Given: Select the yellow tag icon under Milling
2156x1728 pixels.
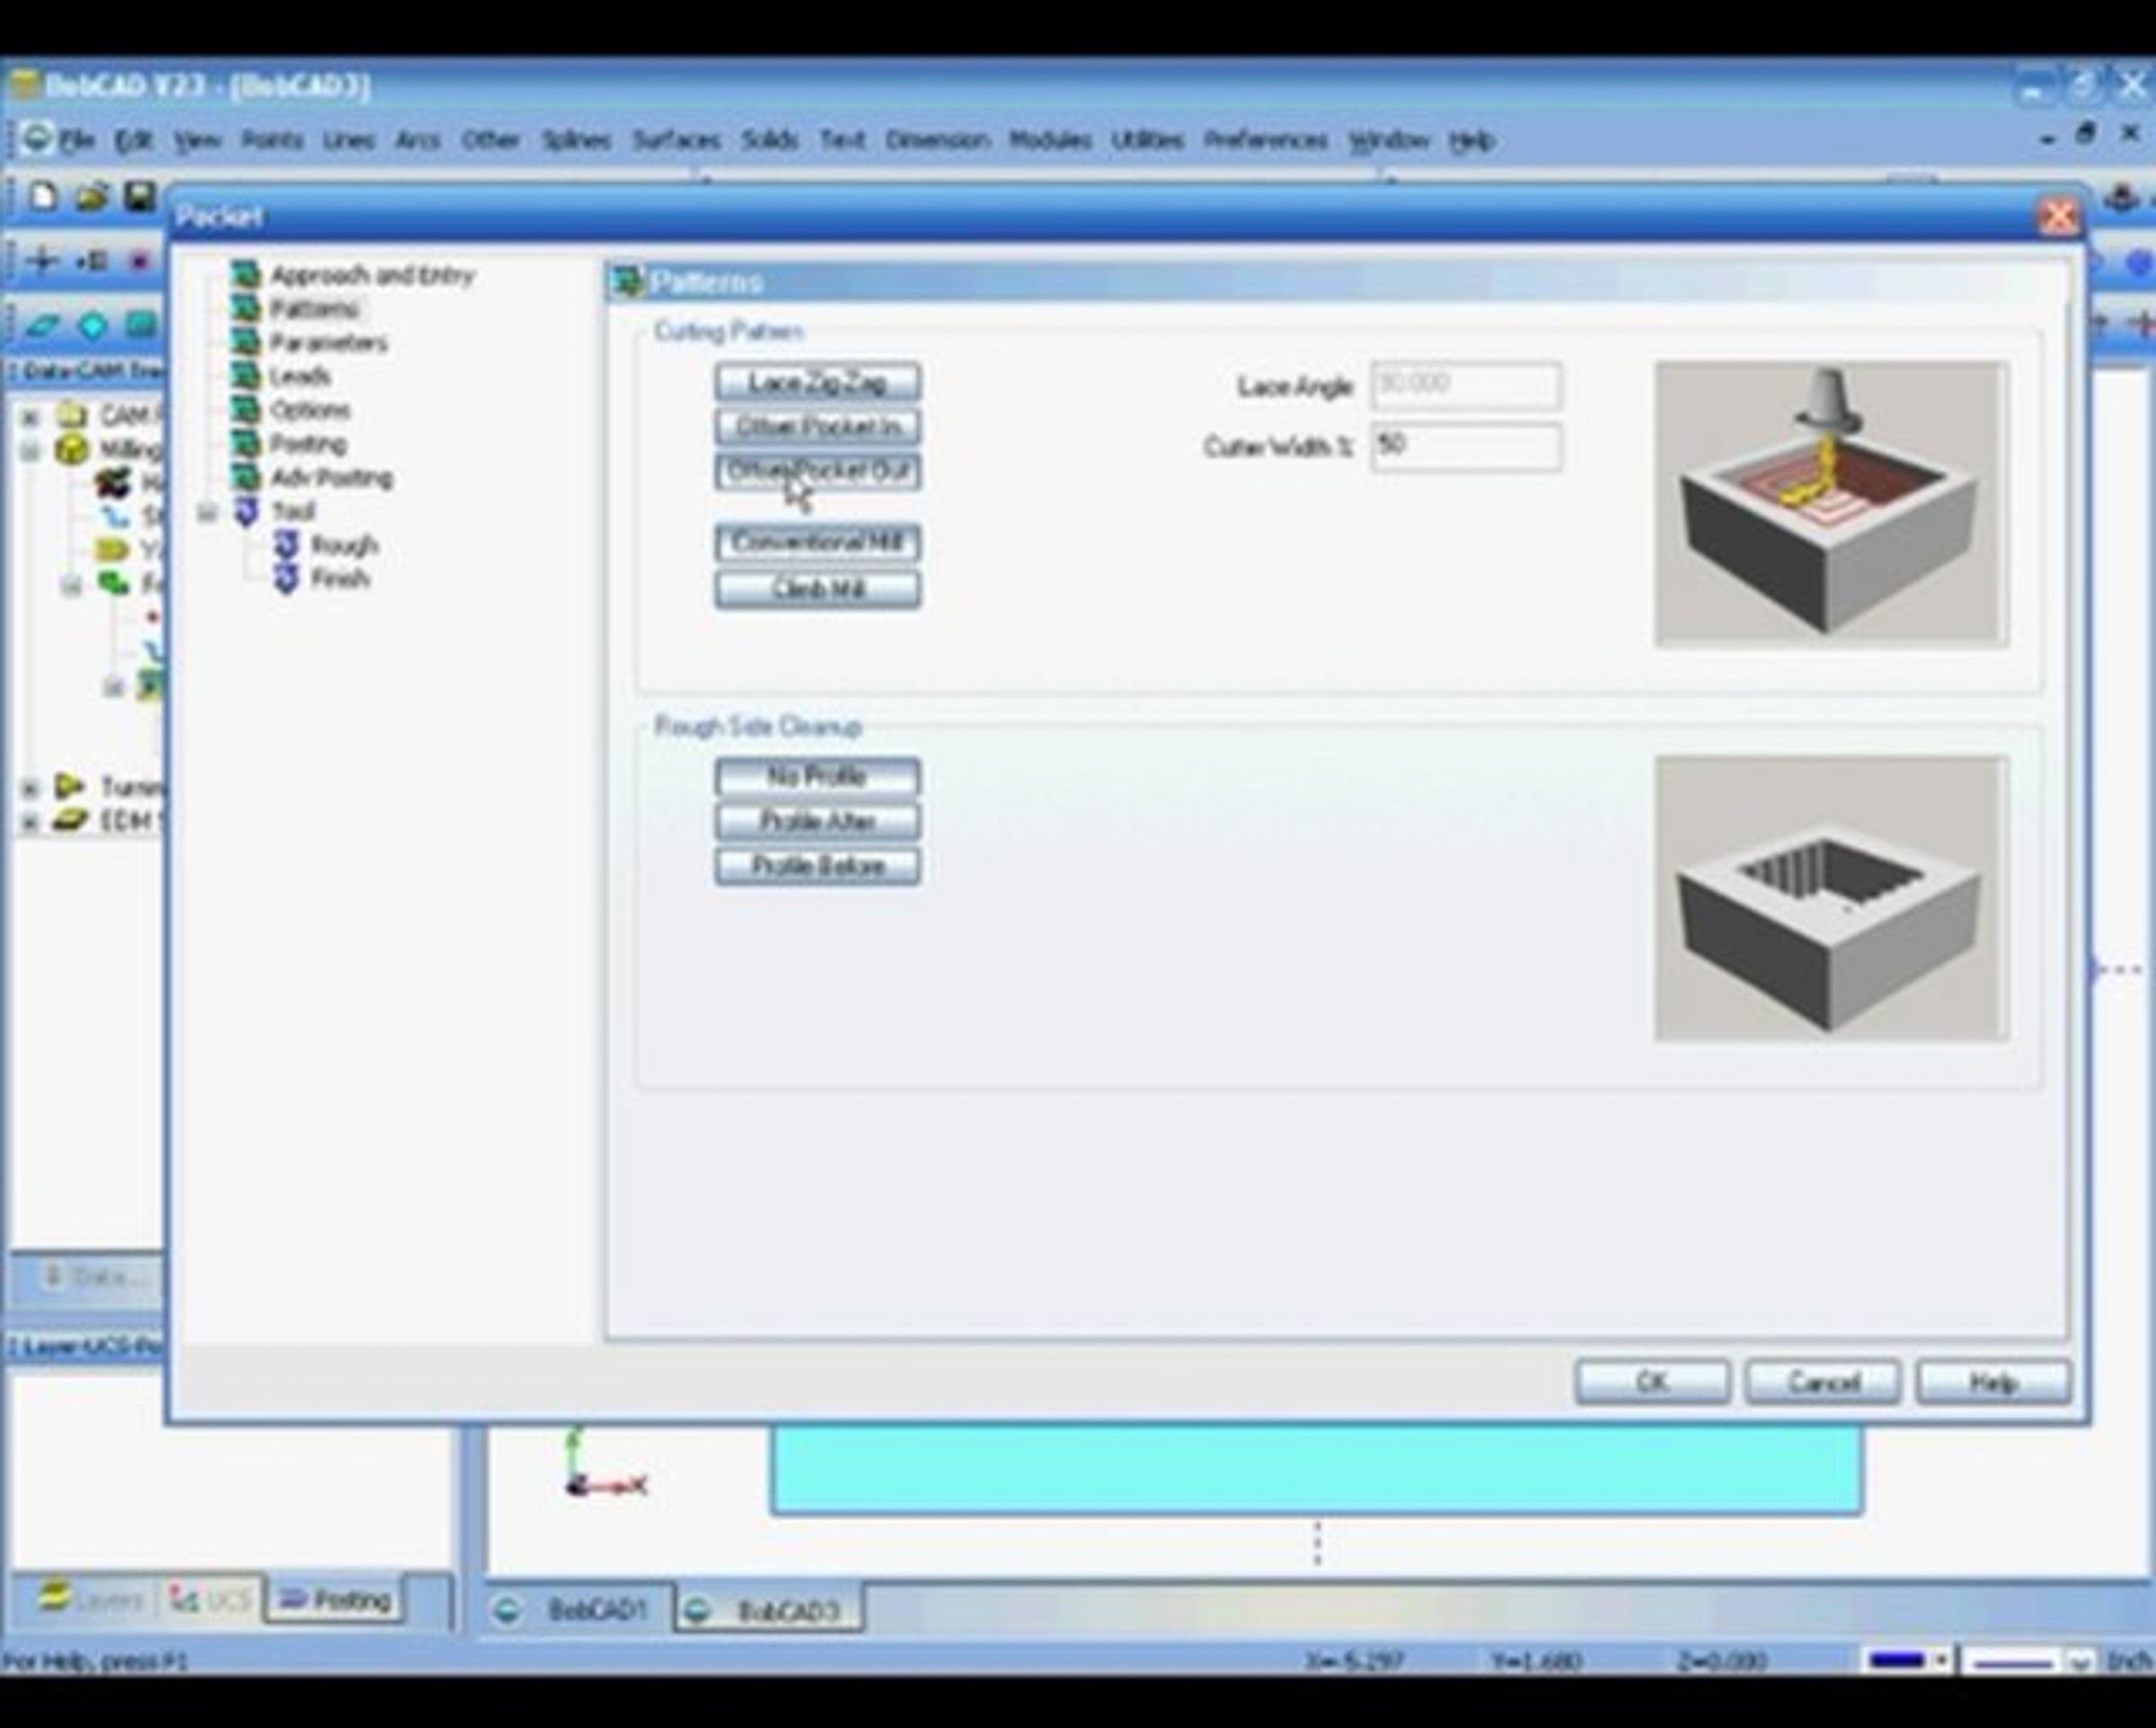Looking at the screenshot, I should [x=112, y=549].
